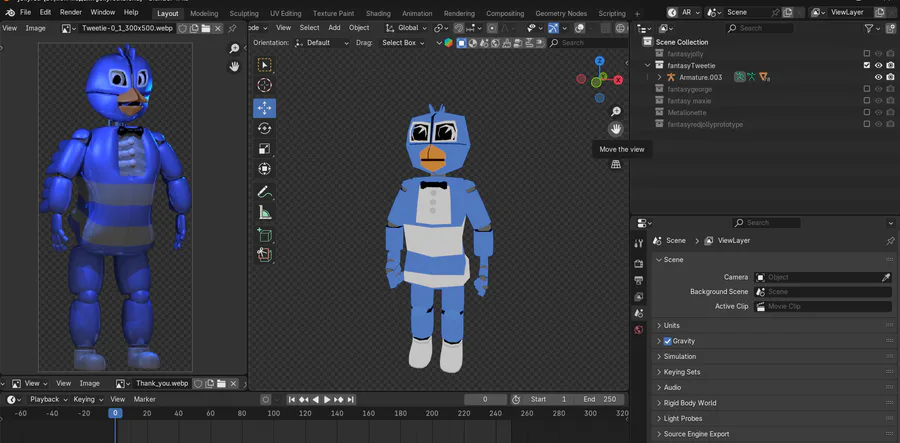Click the eyedropper beside Camera field
Image resolution: width=900 pixels, height=443 pixels.
tap(885, 277)
